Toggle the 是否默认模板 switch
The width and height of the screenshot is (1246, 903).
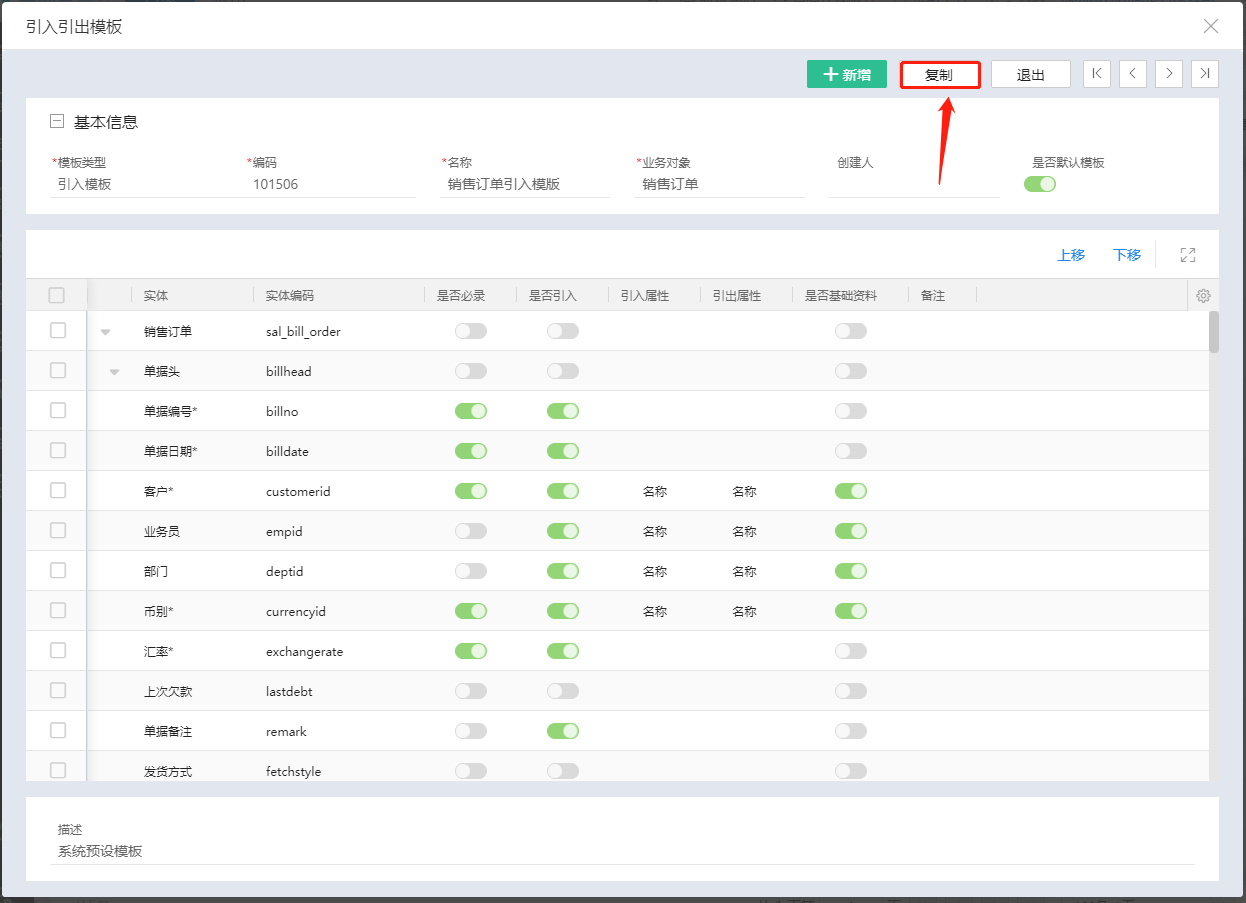[1040, 184]
